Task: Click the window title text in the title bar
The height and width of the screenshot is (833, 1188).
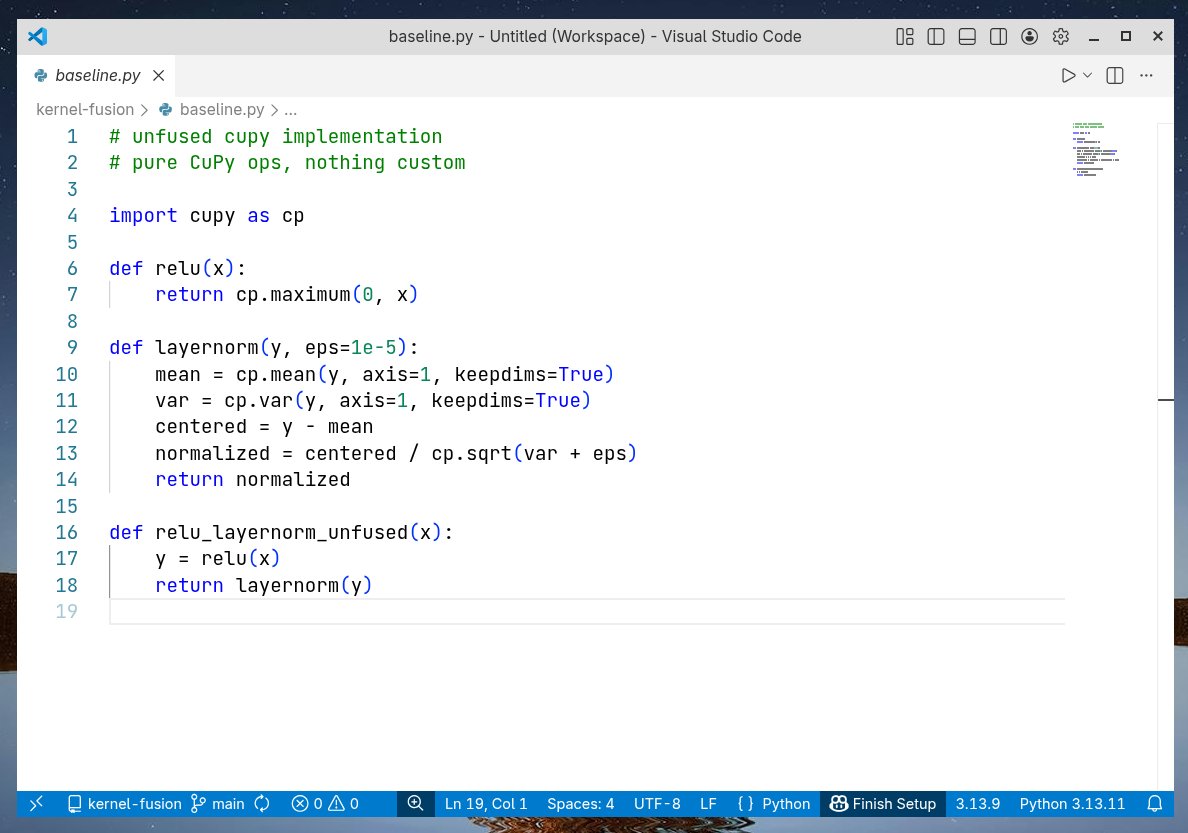Action: pyautogui.click(x=595, y=36)
